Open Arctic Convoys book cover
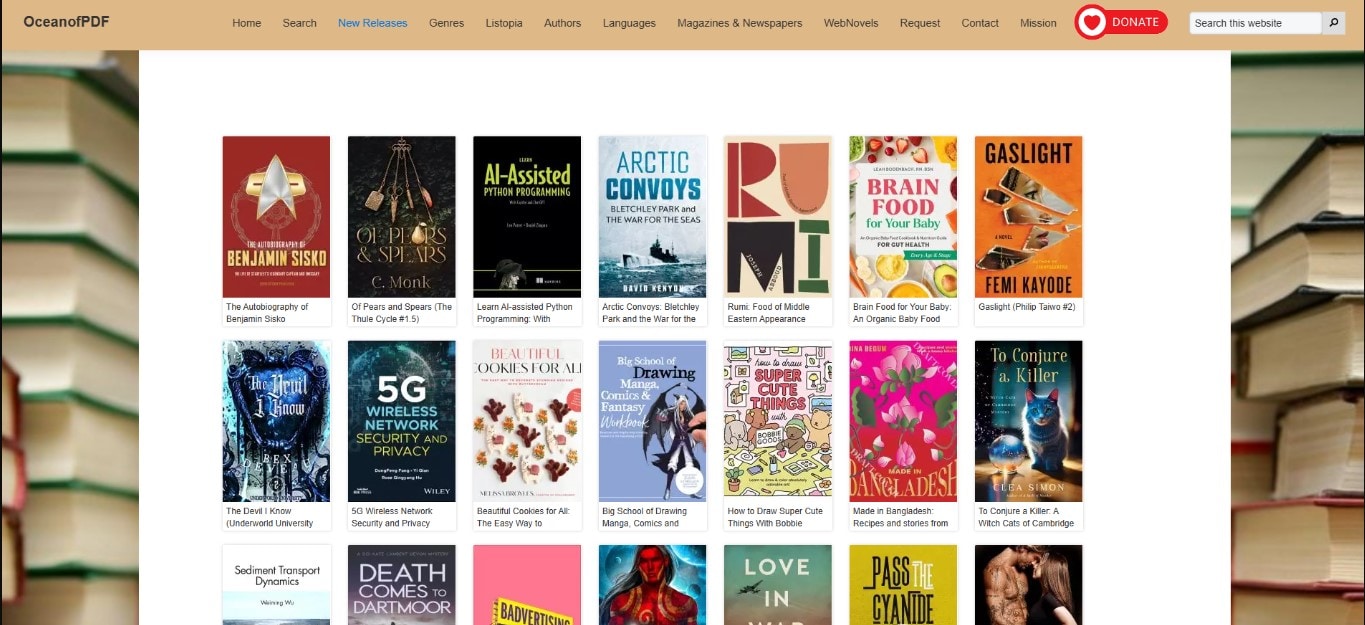Viewport: 1365px width, 625px height. point(653,217)
